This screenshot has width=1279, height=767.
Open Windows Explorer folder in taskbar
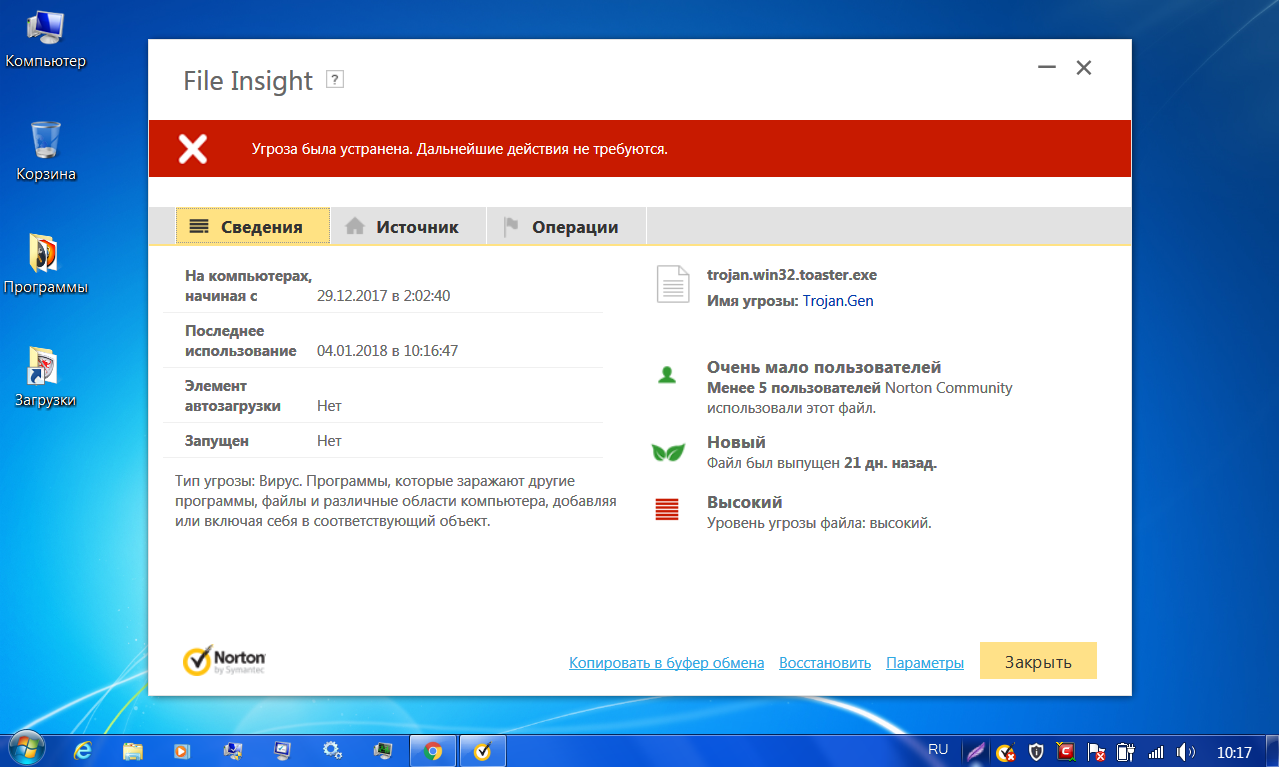133,750
